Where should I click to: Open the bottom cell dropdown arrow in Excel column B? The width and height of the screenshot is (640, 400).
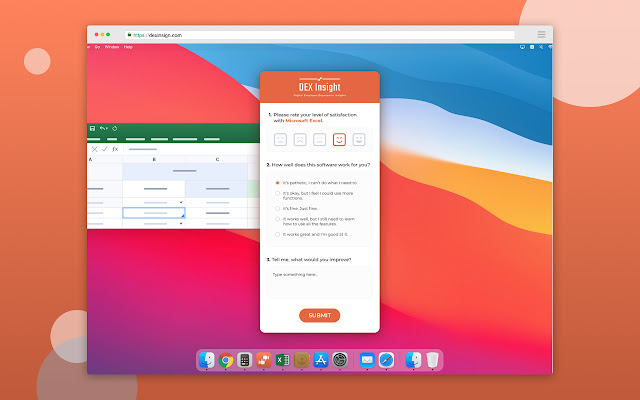[x=181, y=224]
